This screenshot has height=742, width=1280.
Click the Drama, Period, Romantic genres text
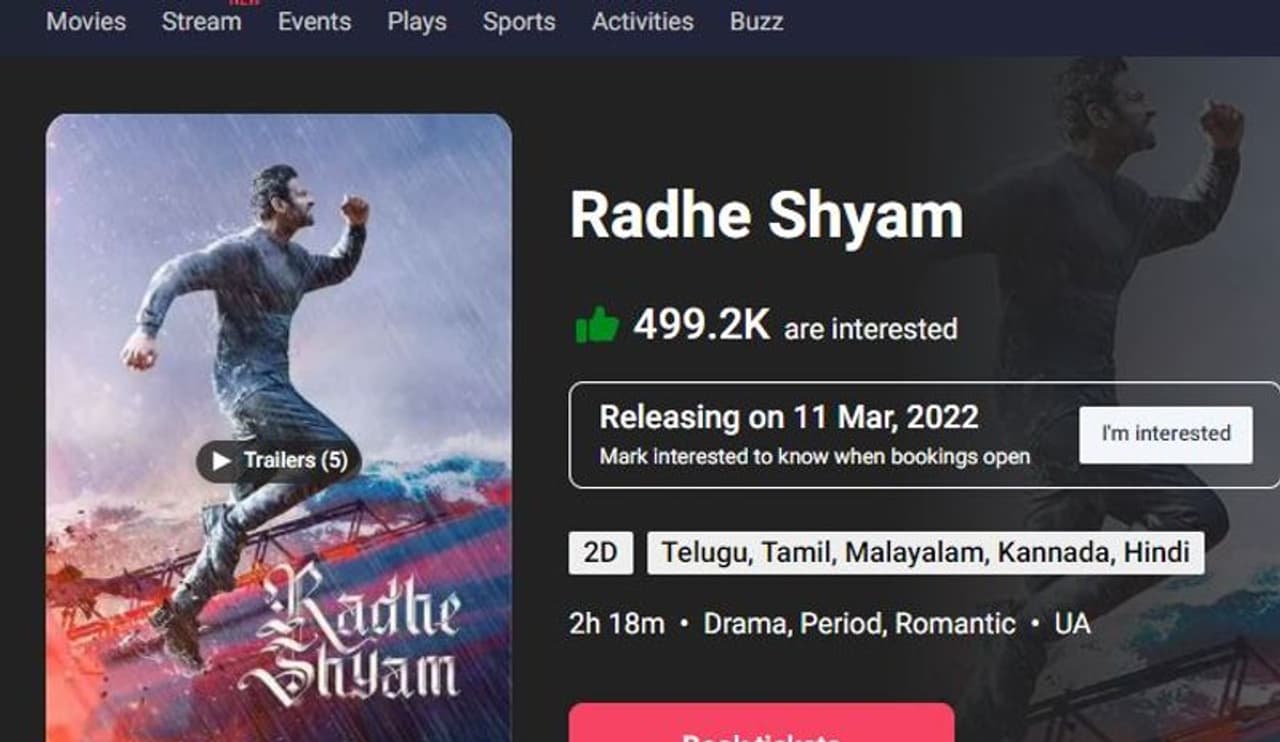click(859, 624)
